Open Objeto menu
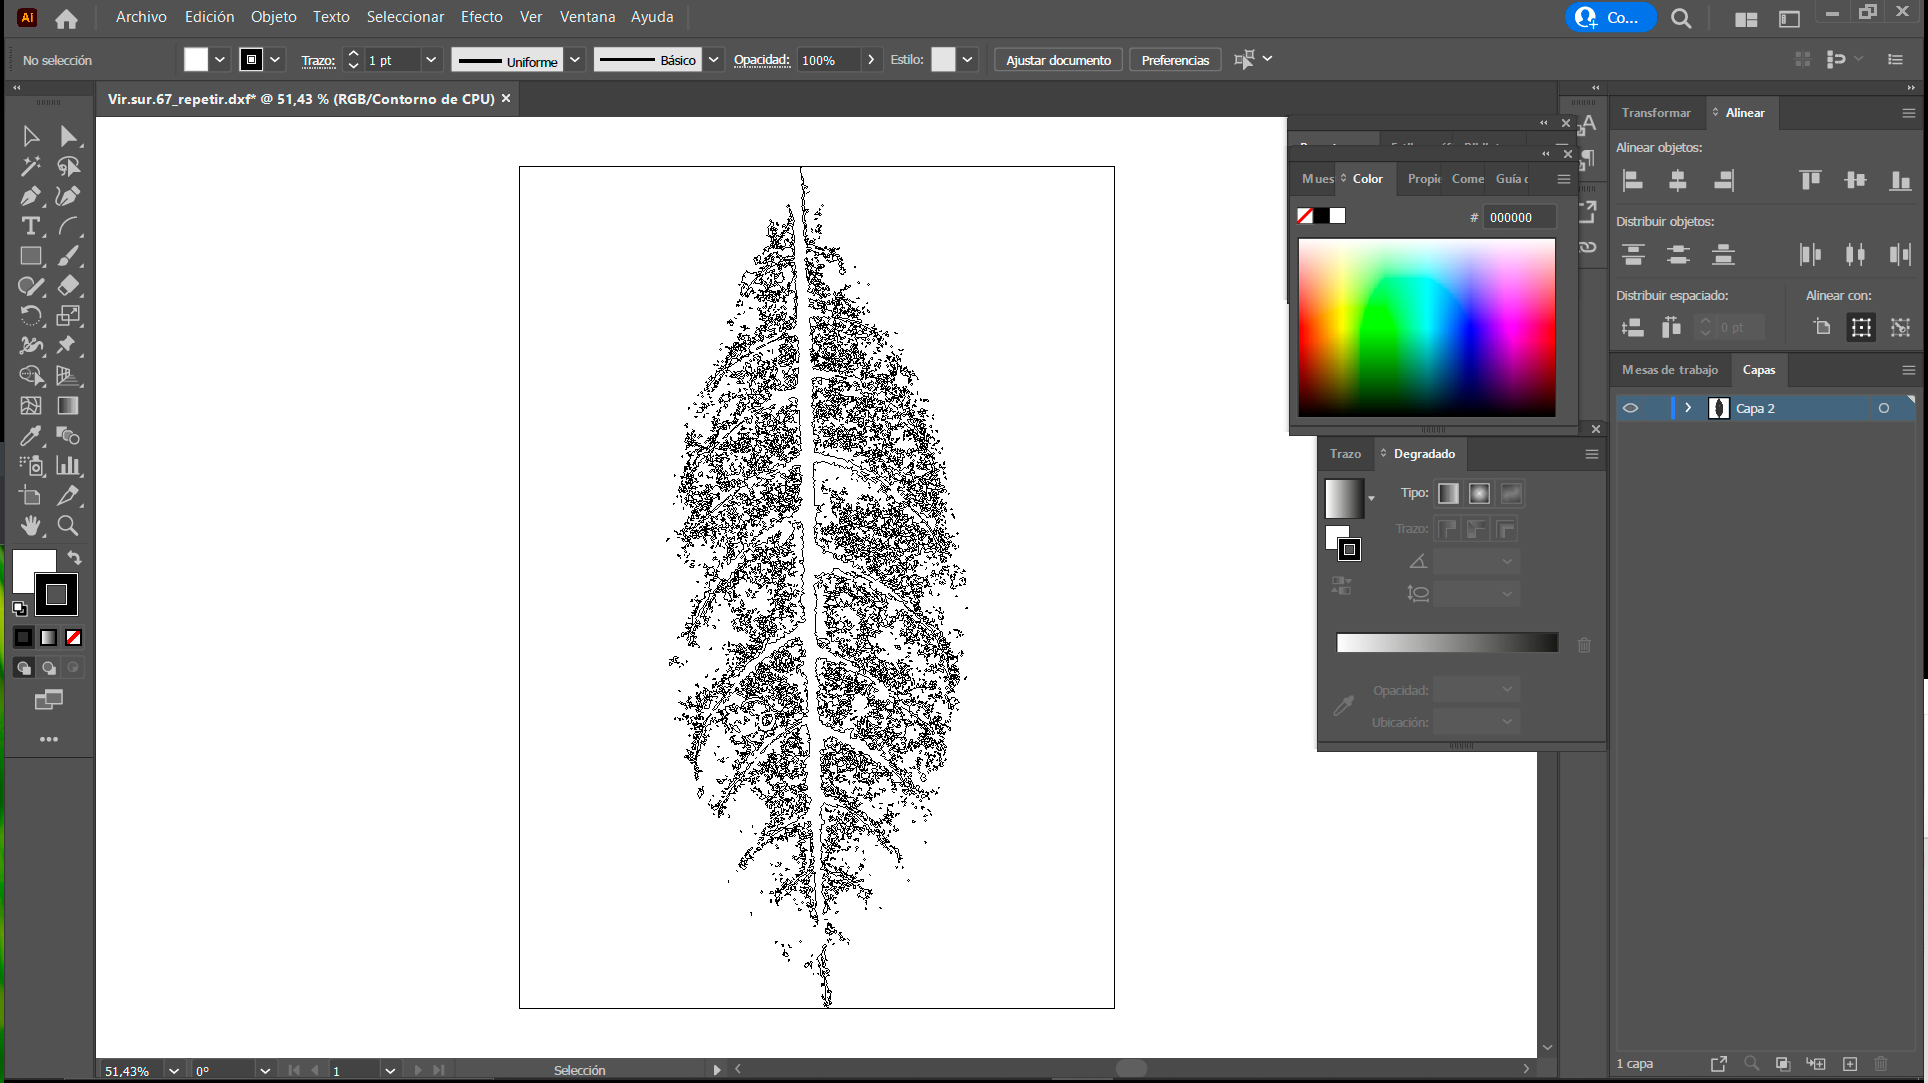 point(273,17)
